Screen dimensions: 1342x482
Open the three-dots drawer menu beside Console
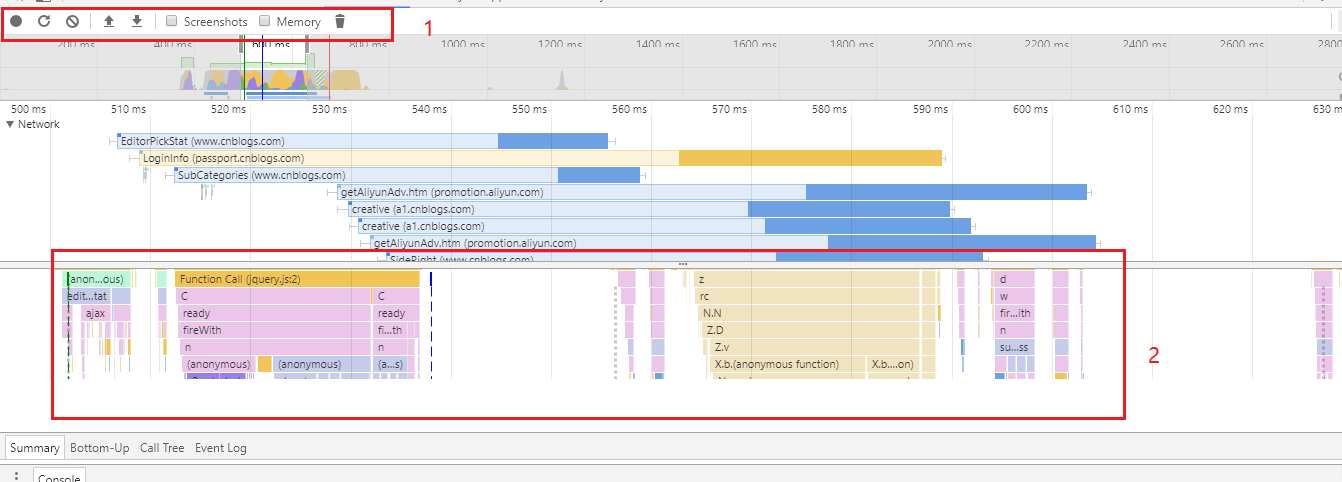[x=15, y=476]
